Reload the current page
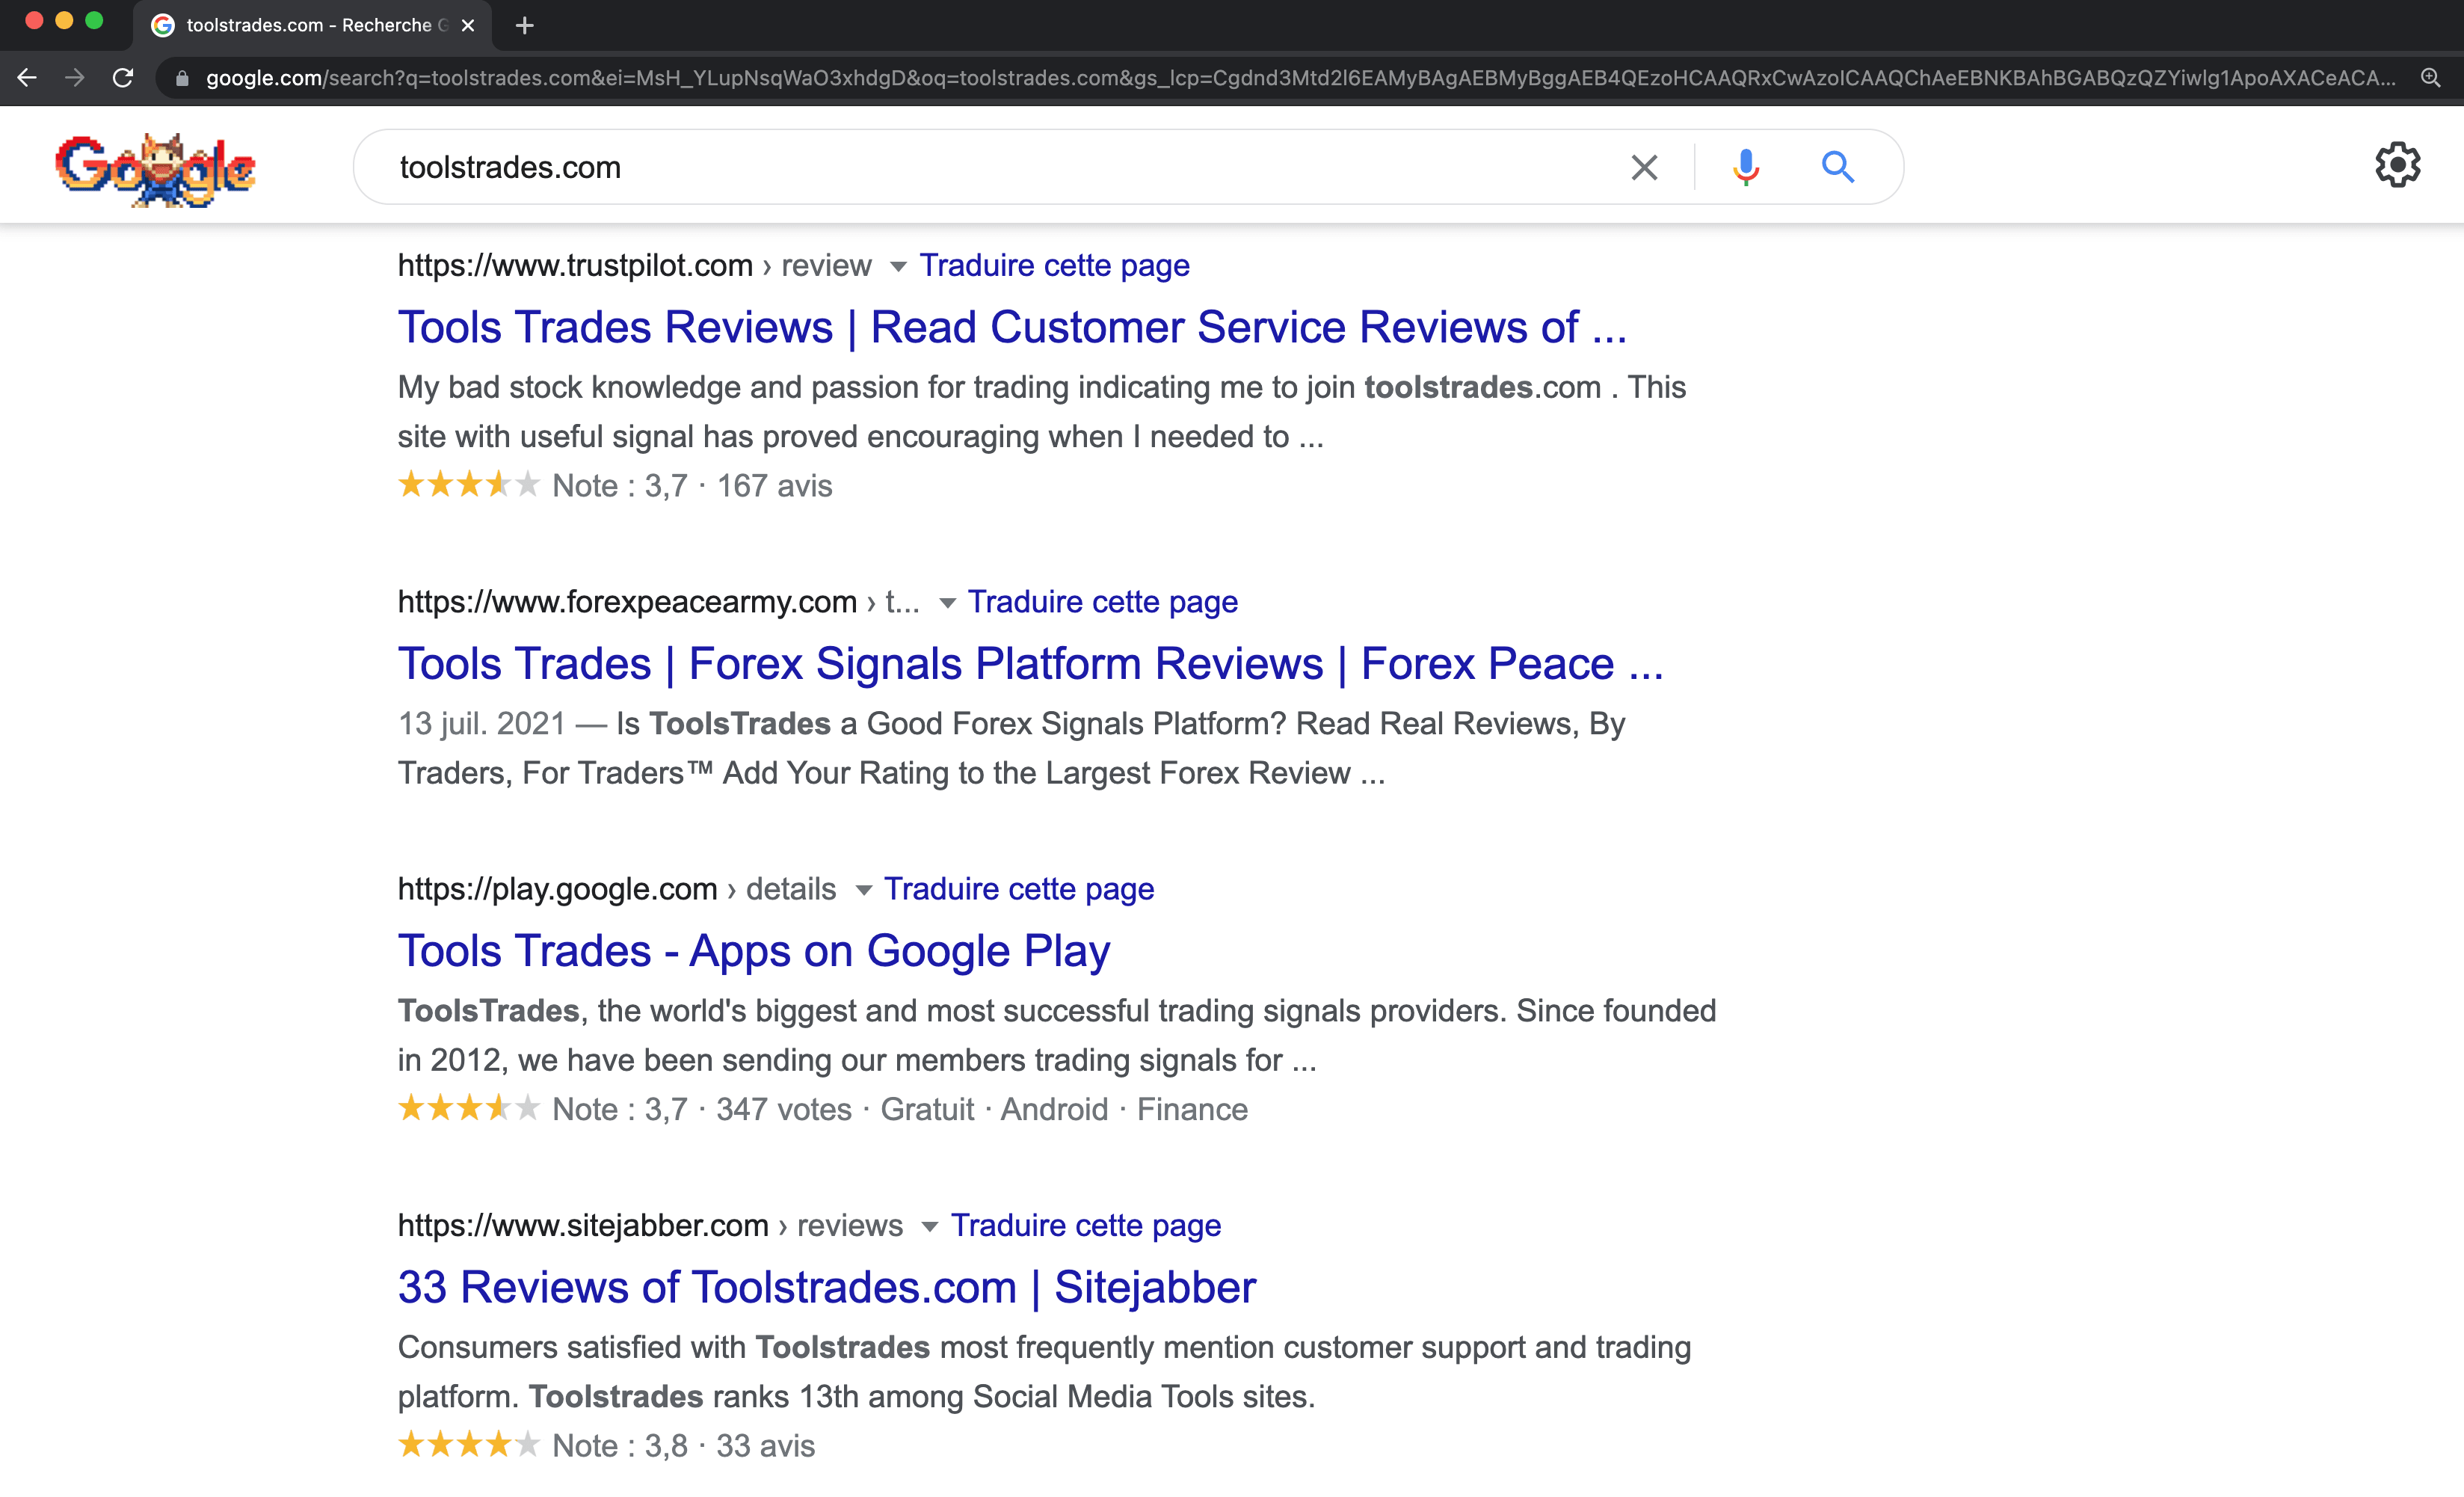This screenshot has height=1497, width=2464. click(123, 78)
